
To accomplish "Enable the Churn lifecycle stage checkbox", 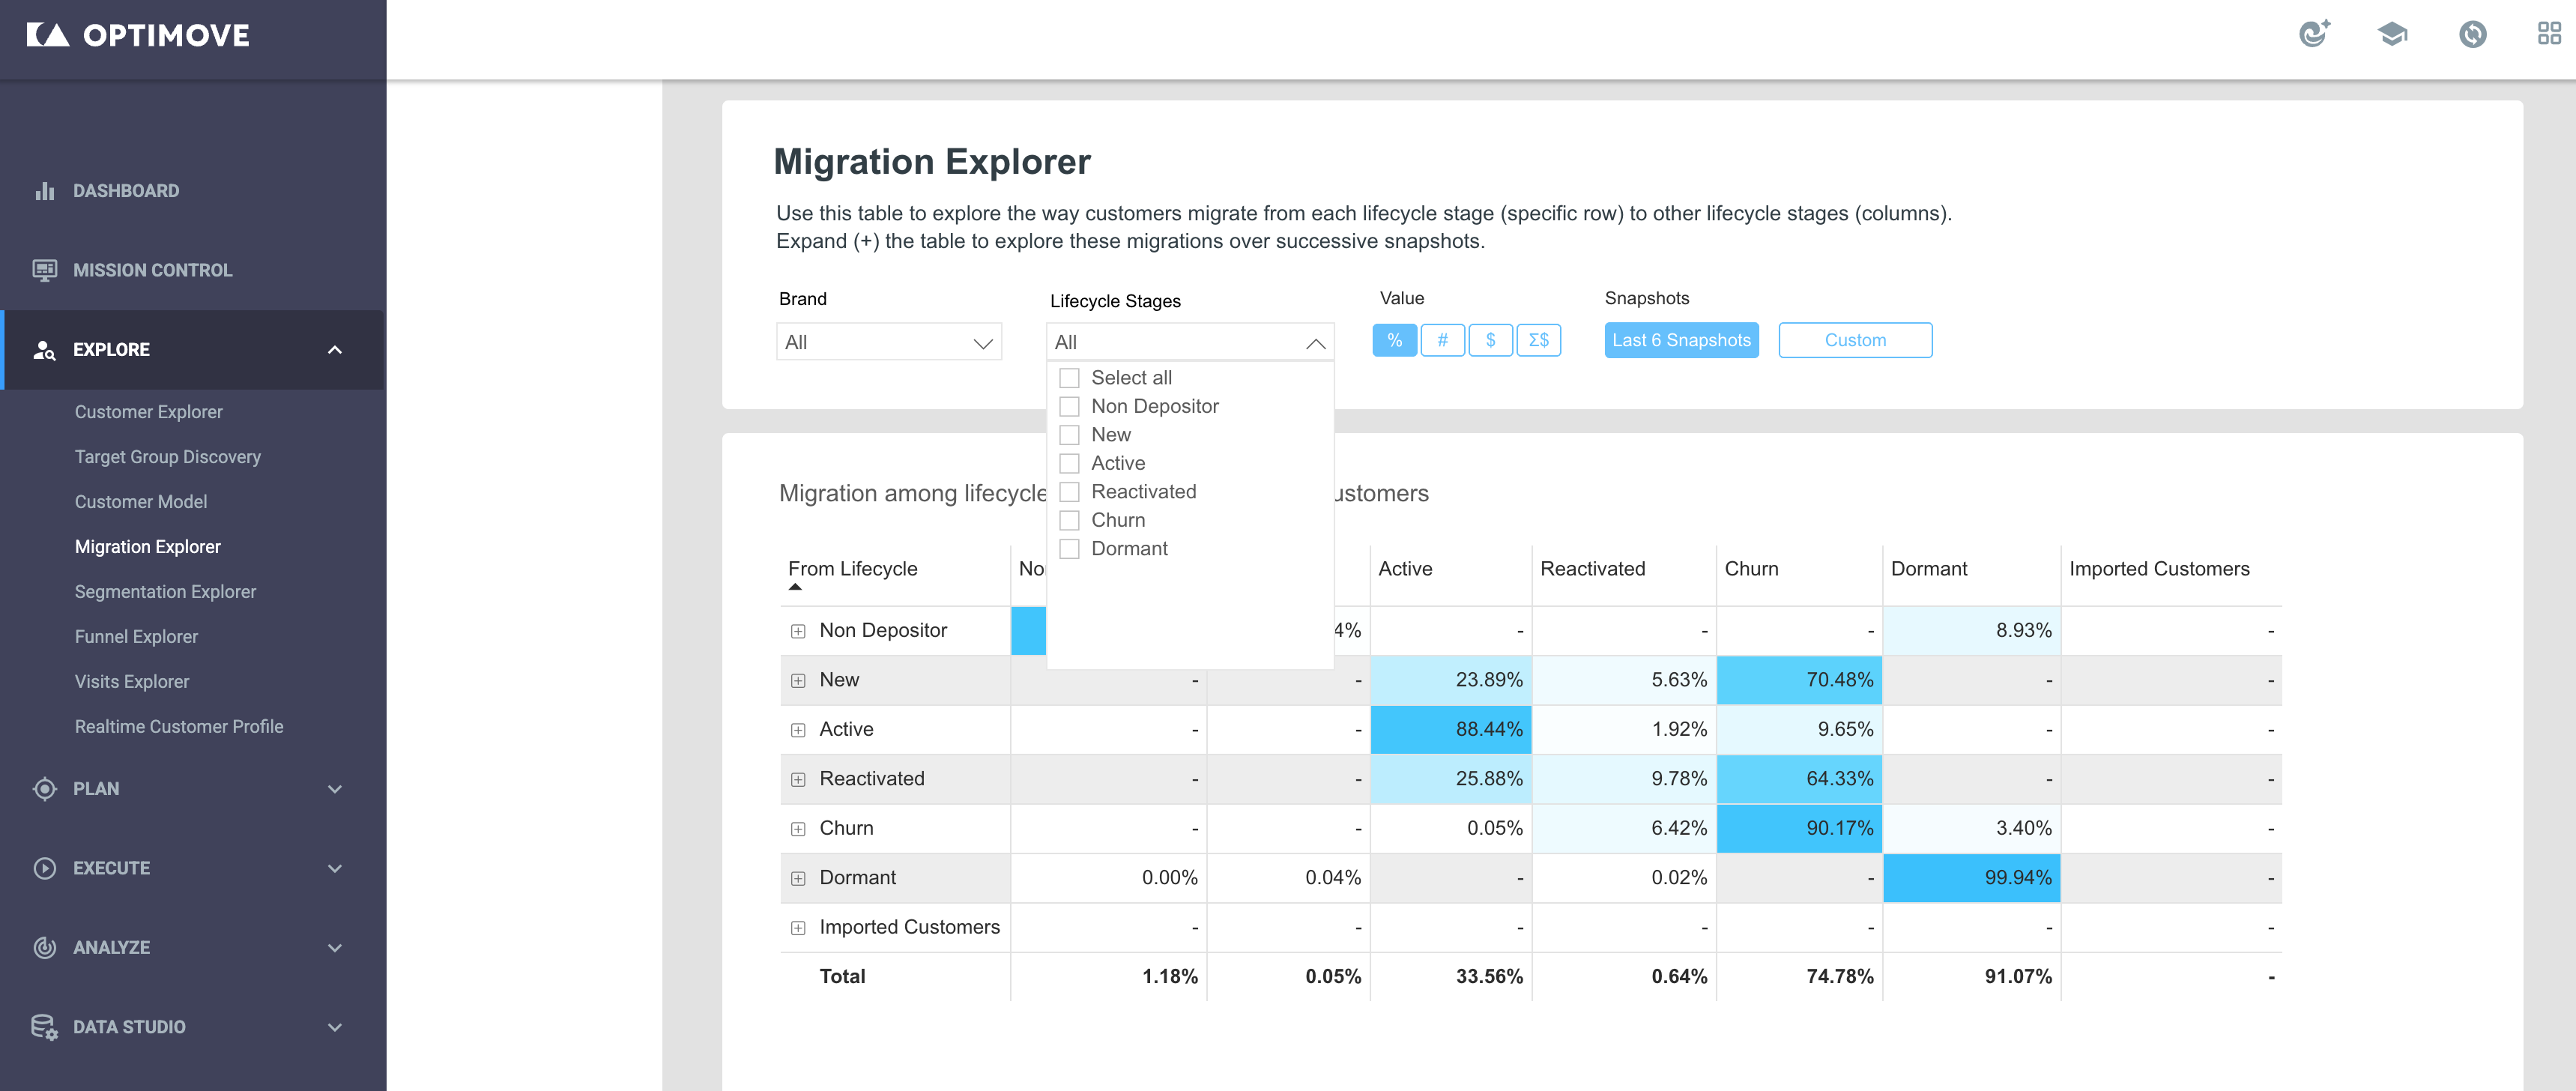I will click(x=1069, y=520).
